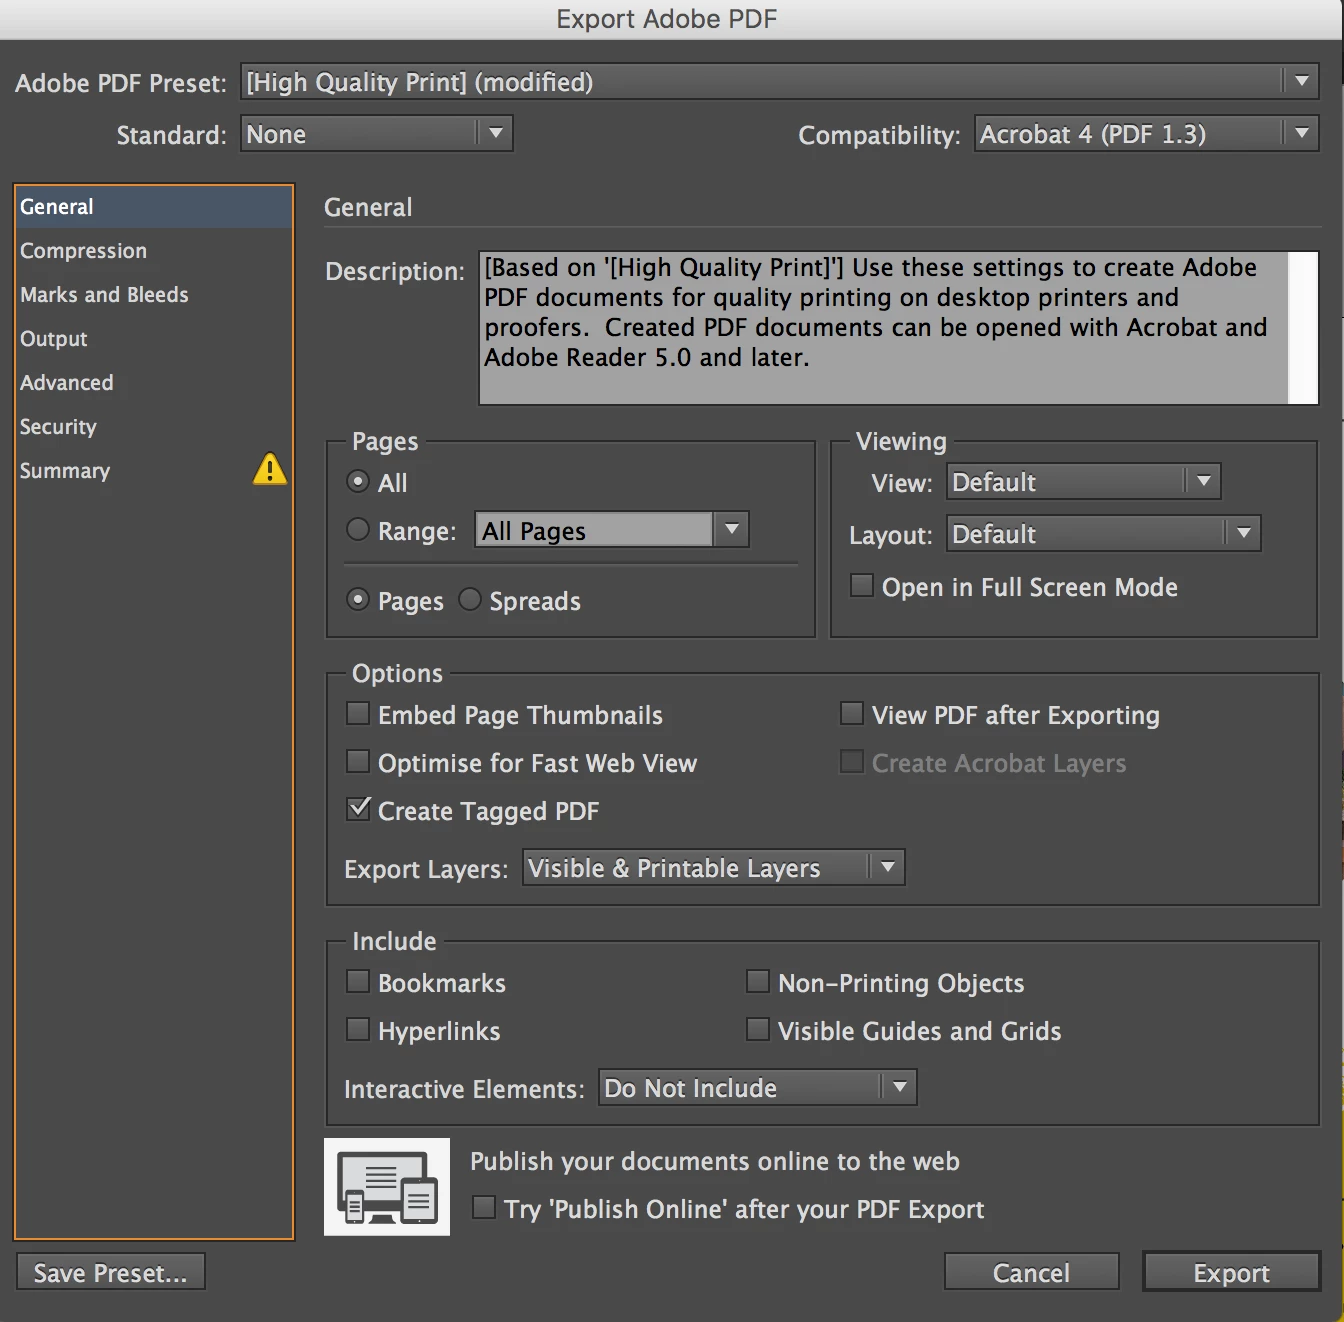
Task: Tick Non-Printing Objects checkbox
Action: point(758,981)
